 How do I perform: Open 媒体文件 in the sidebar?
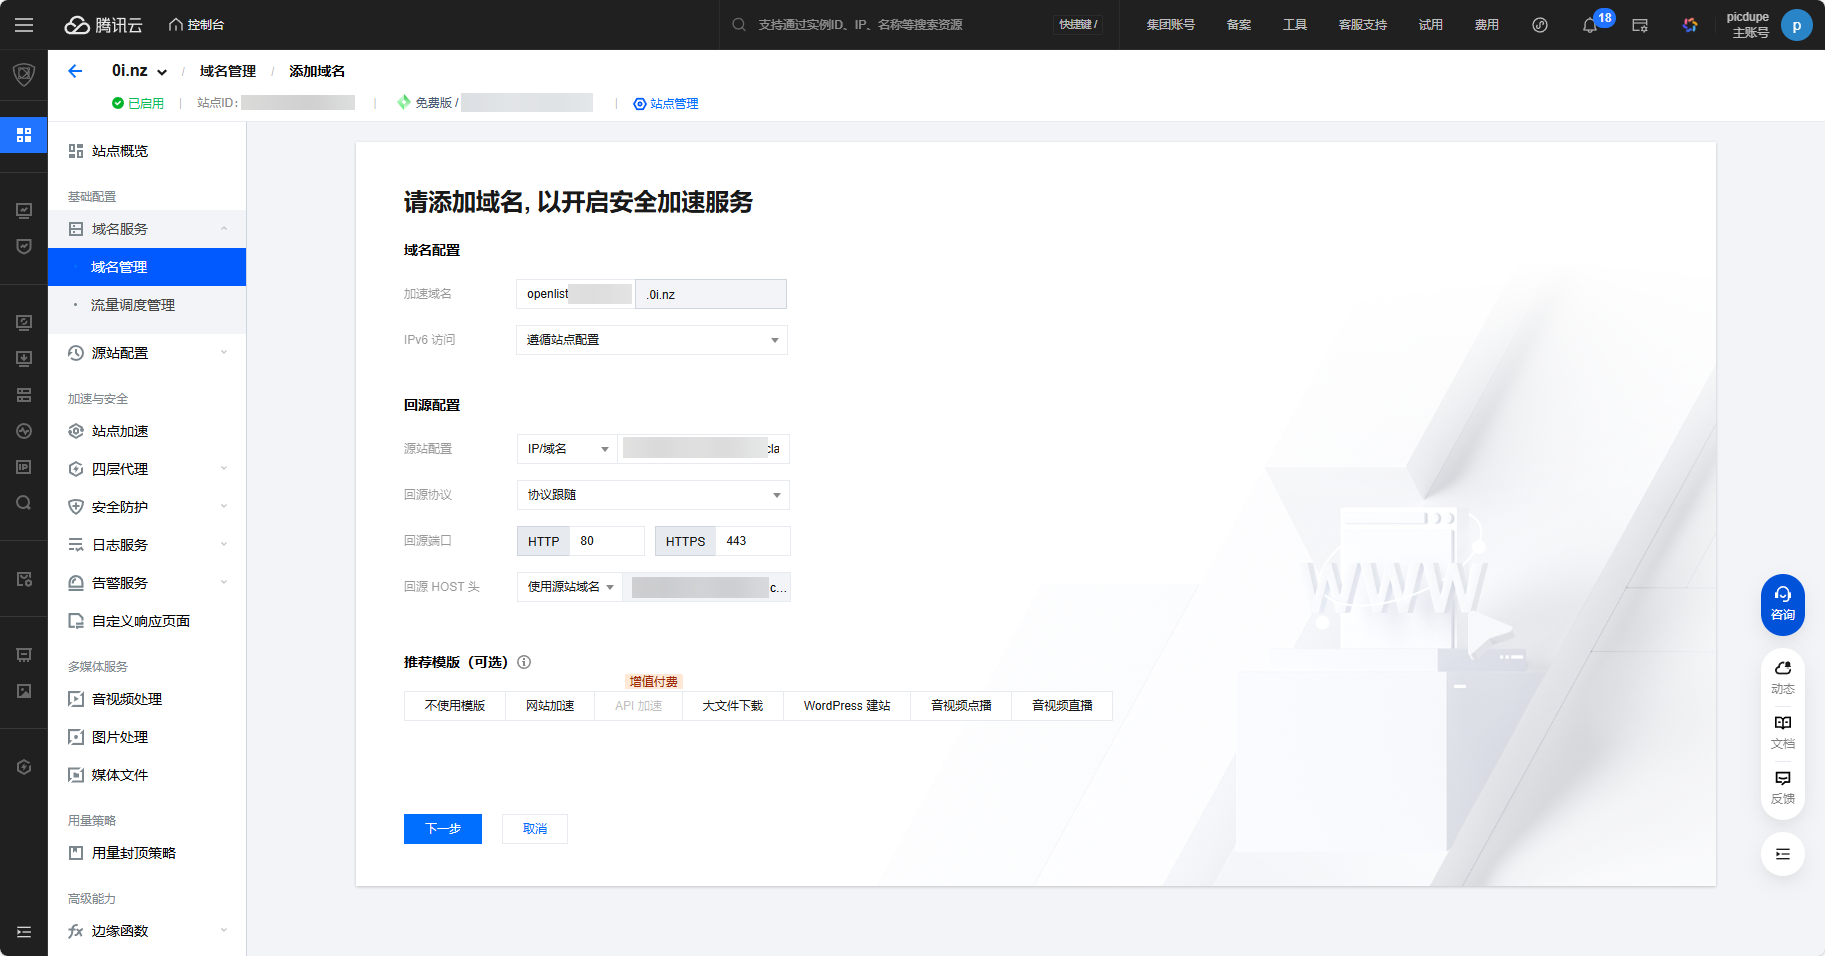coord(147,775)
